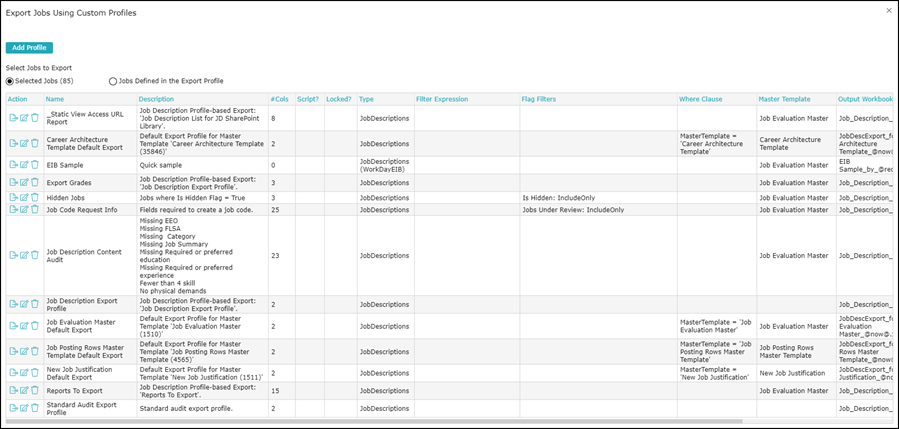Image resolution: width=900 pixels, height=429 pixels.
Task: Select the Selected Jobs (85) radio option
Action: 11,81
